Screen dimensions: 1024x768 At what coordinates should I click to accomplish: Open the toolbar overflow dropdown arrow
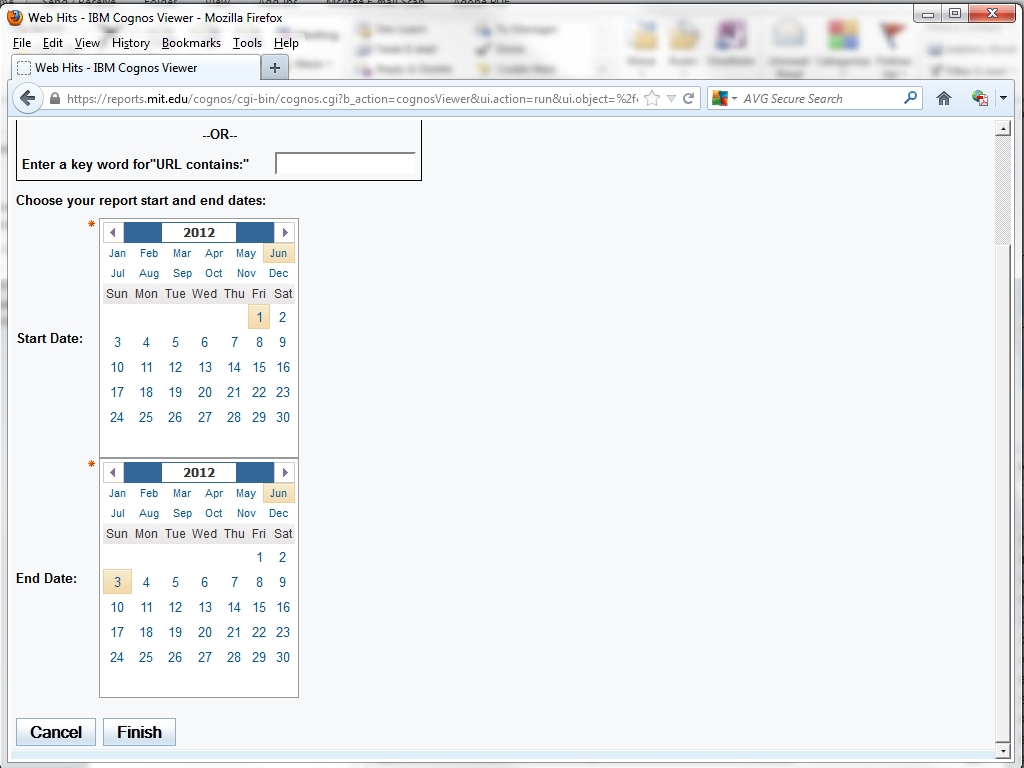tap(1003, 98)
